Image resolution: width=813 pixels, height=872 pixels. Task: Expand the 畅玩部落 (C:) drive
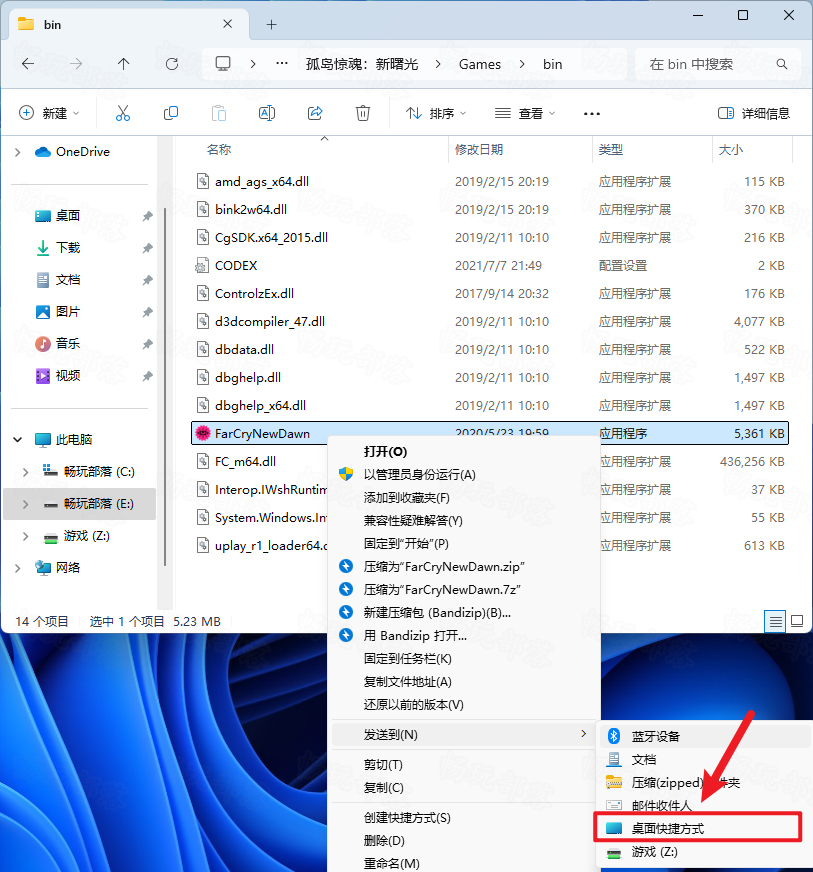(x=25, y=472)
